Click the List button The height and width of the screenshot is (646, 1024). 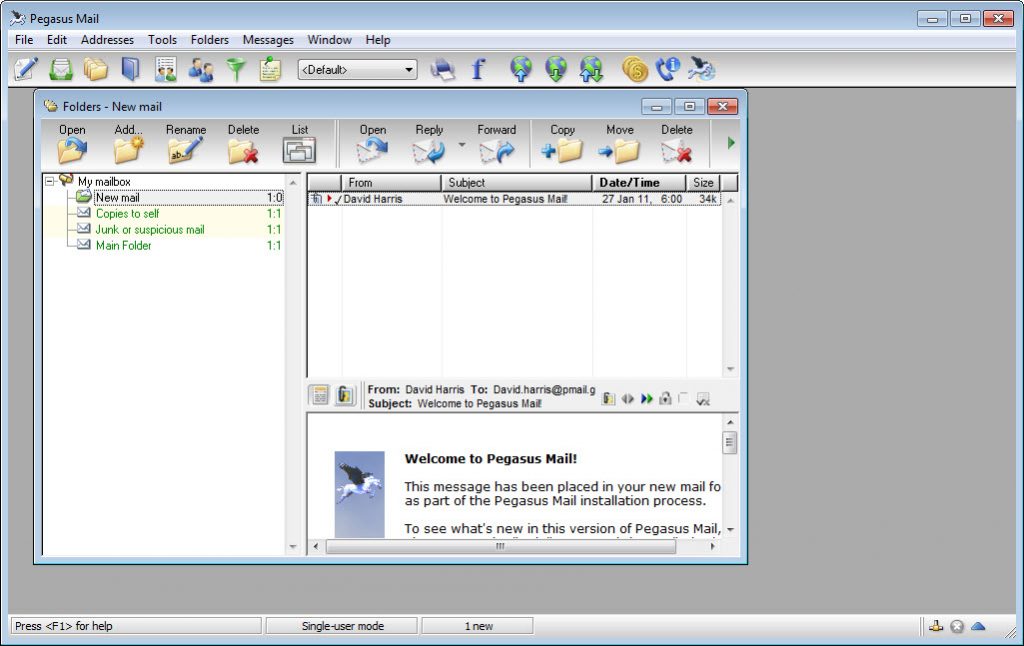(300, 143)
